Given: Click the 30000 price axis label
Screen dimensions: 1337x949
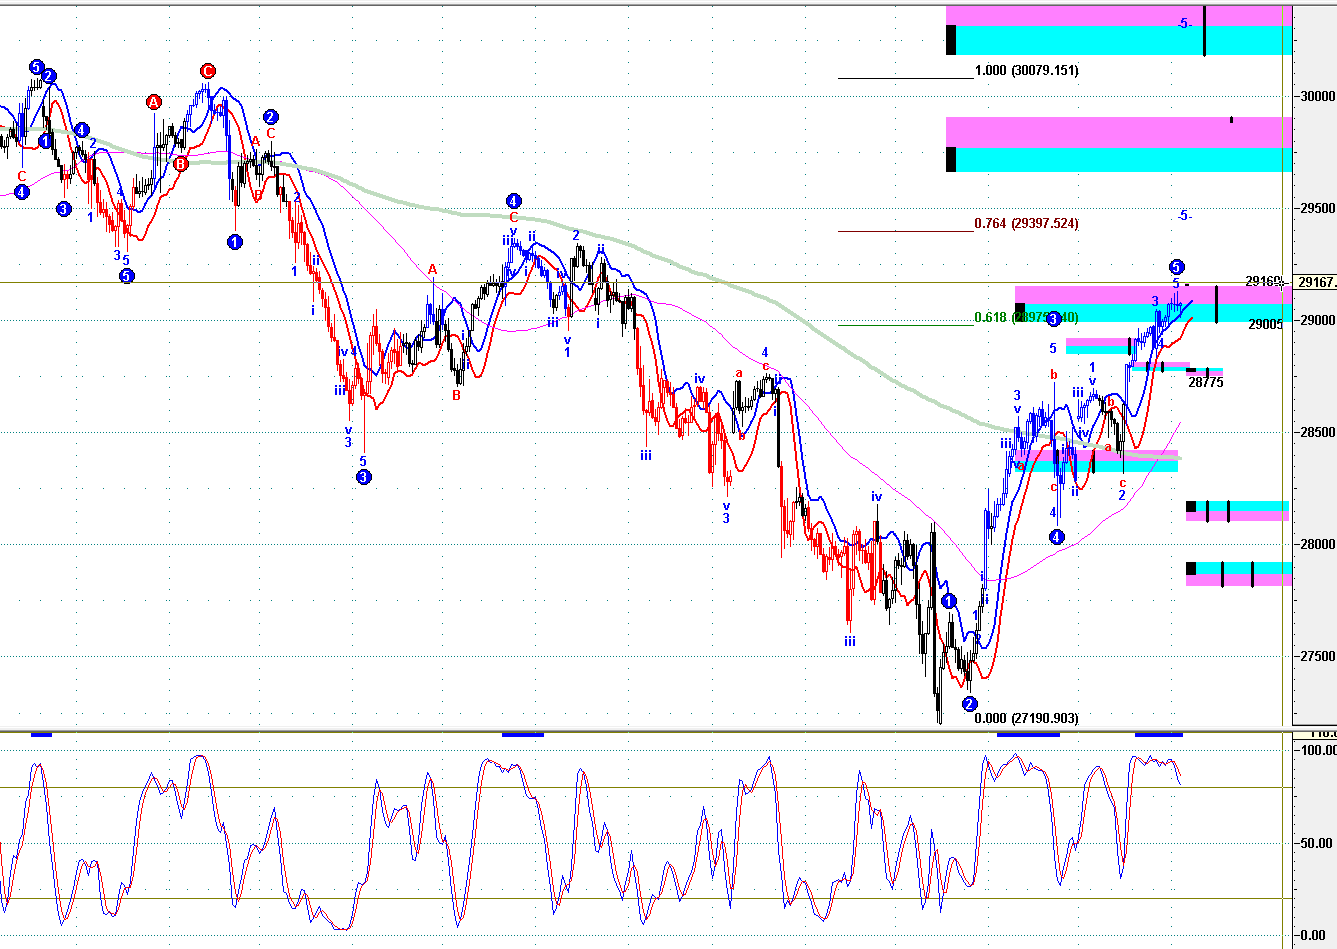Looking at the screenshot, I should [x=1317, y=97].
